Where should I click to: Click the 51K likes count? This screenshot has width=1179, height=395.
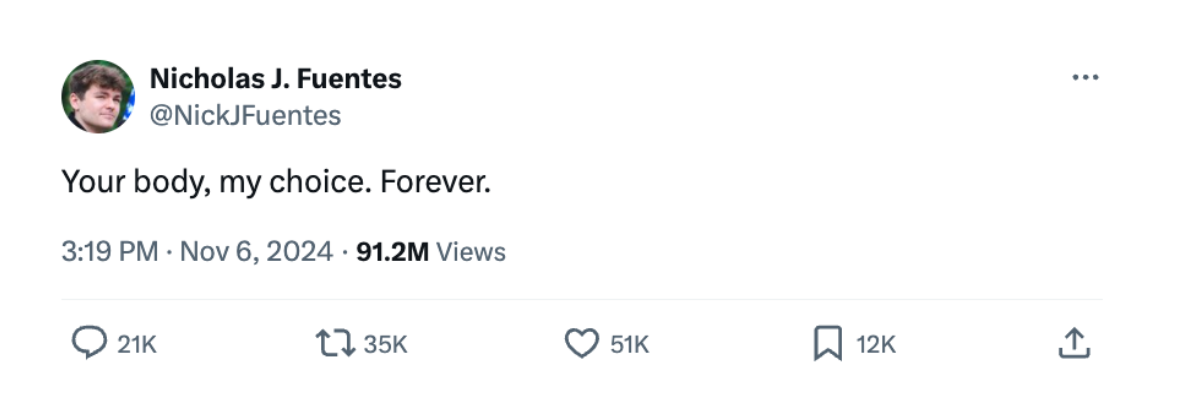coord(629,345)
